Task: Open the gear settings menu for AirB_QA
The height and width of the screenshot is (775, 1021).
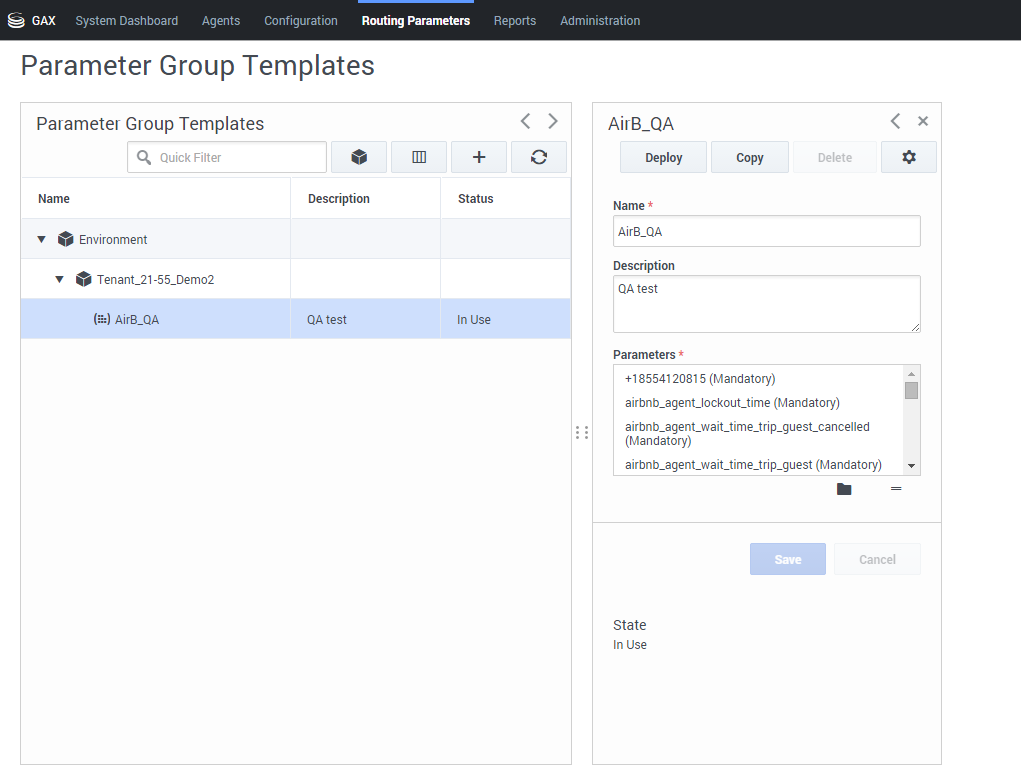Action: [908, 157]
